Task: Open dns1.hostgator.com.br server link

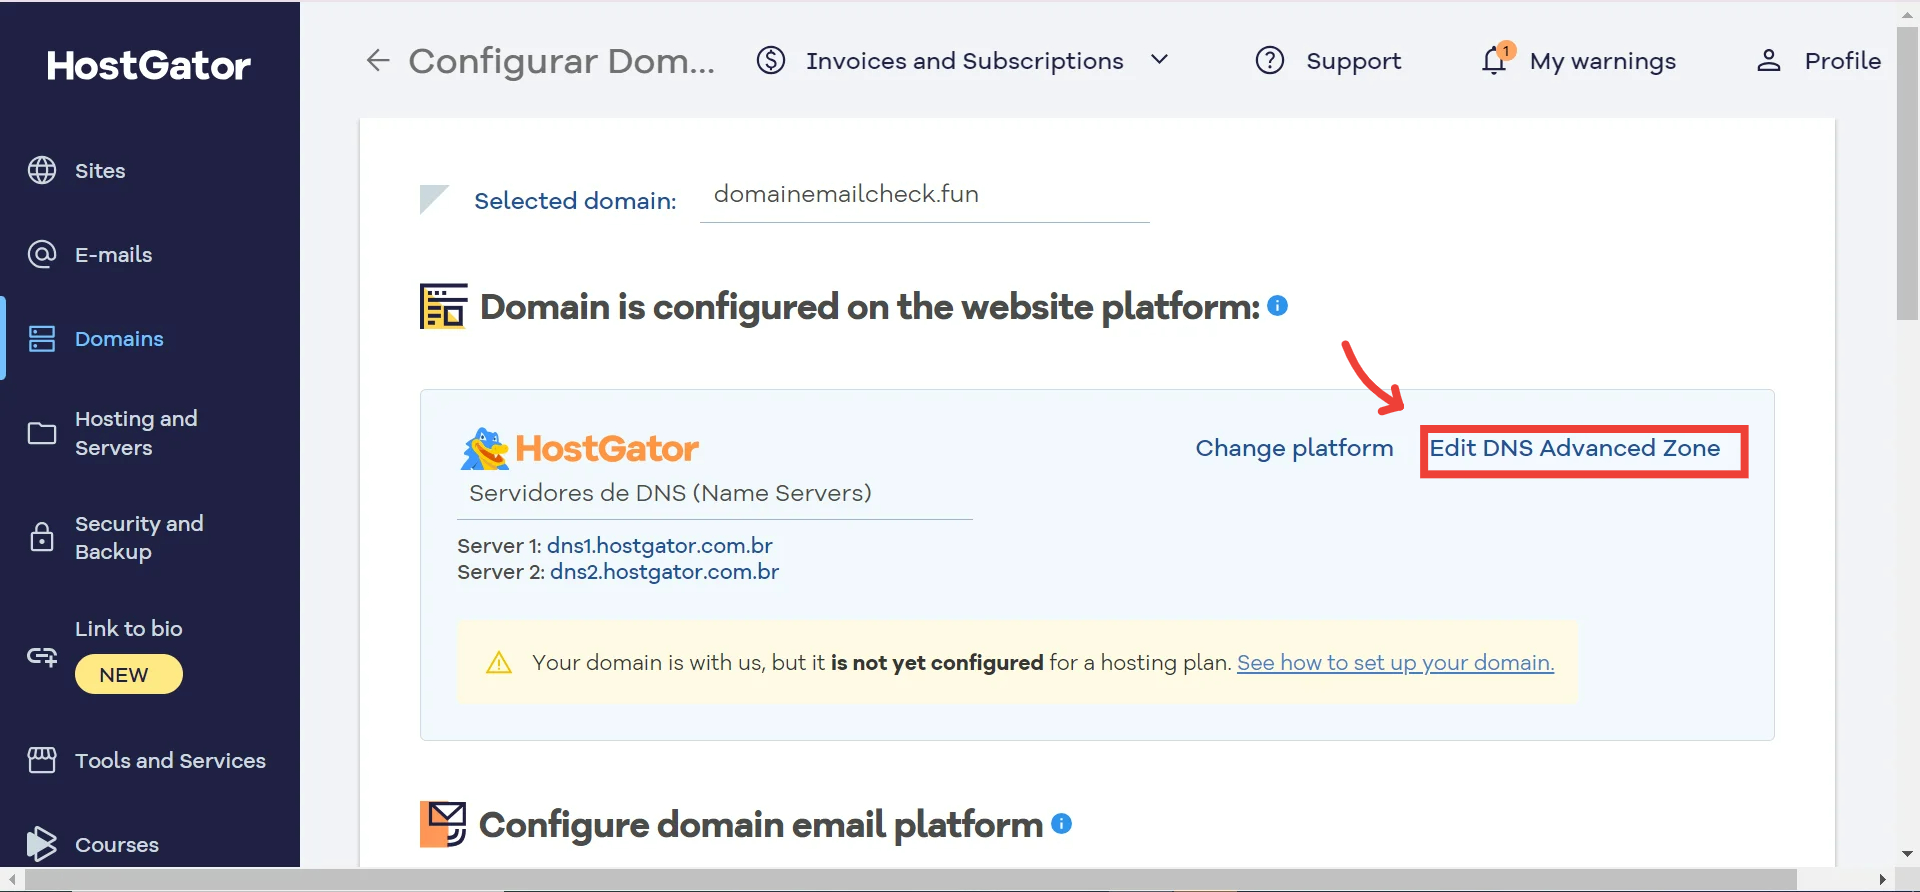Action: (x=660, y=546)
